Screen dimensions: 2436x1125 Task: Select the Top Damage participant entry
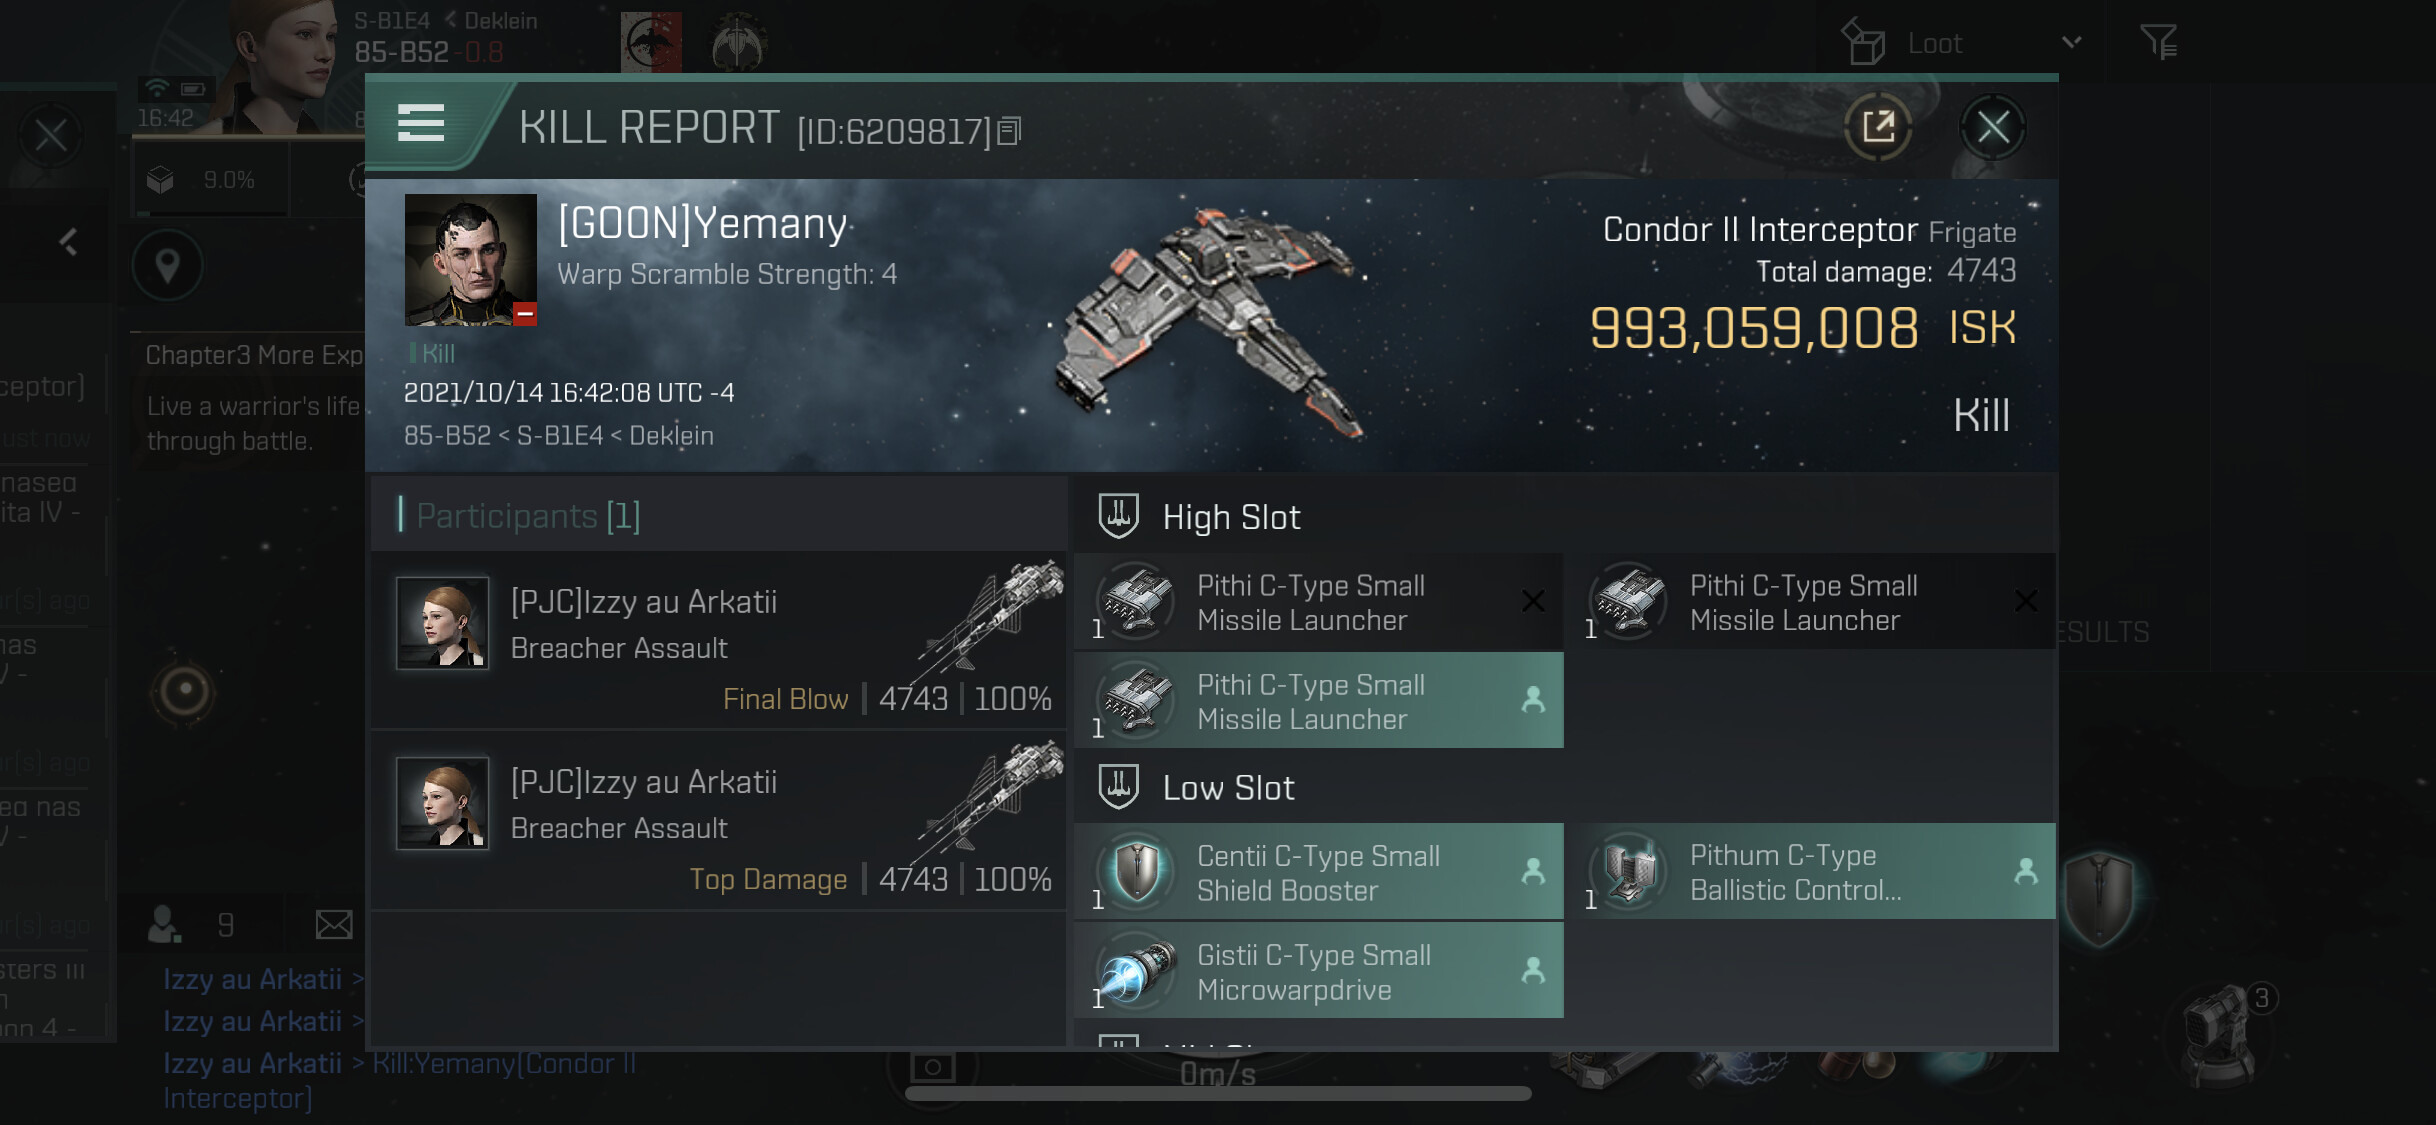(719, 821)
